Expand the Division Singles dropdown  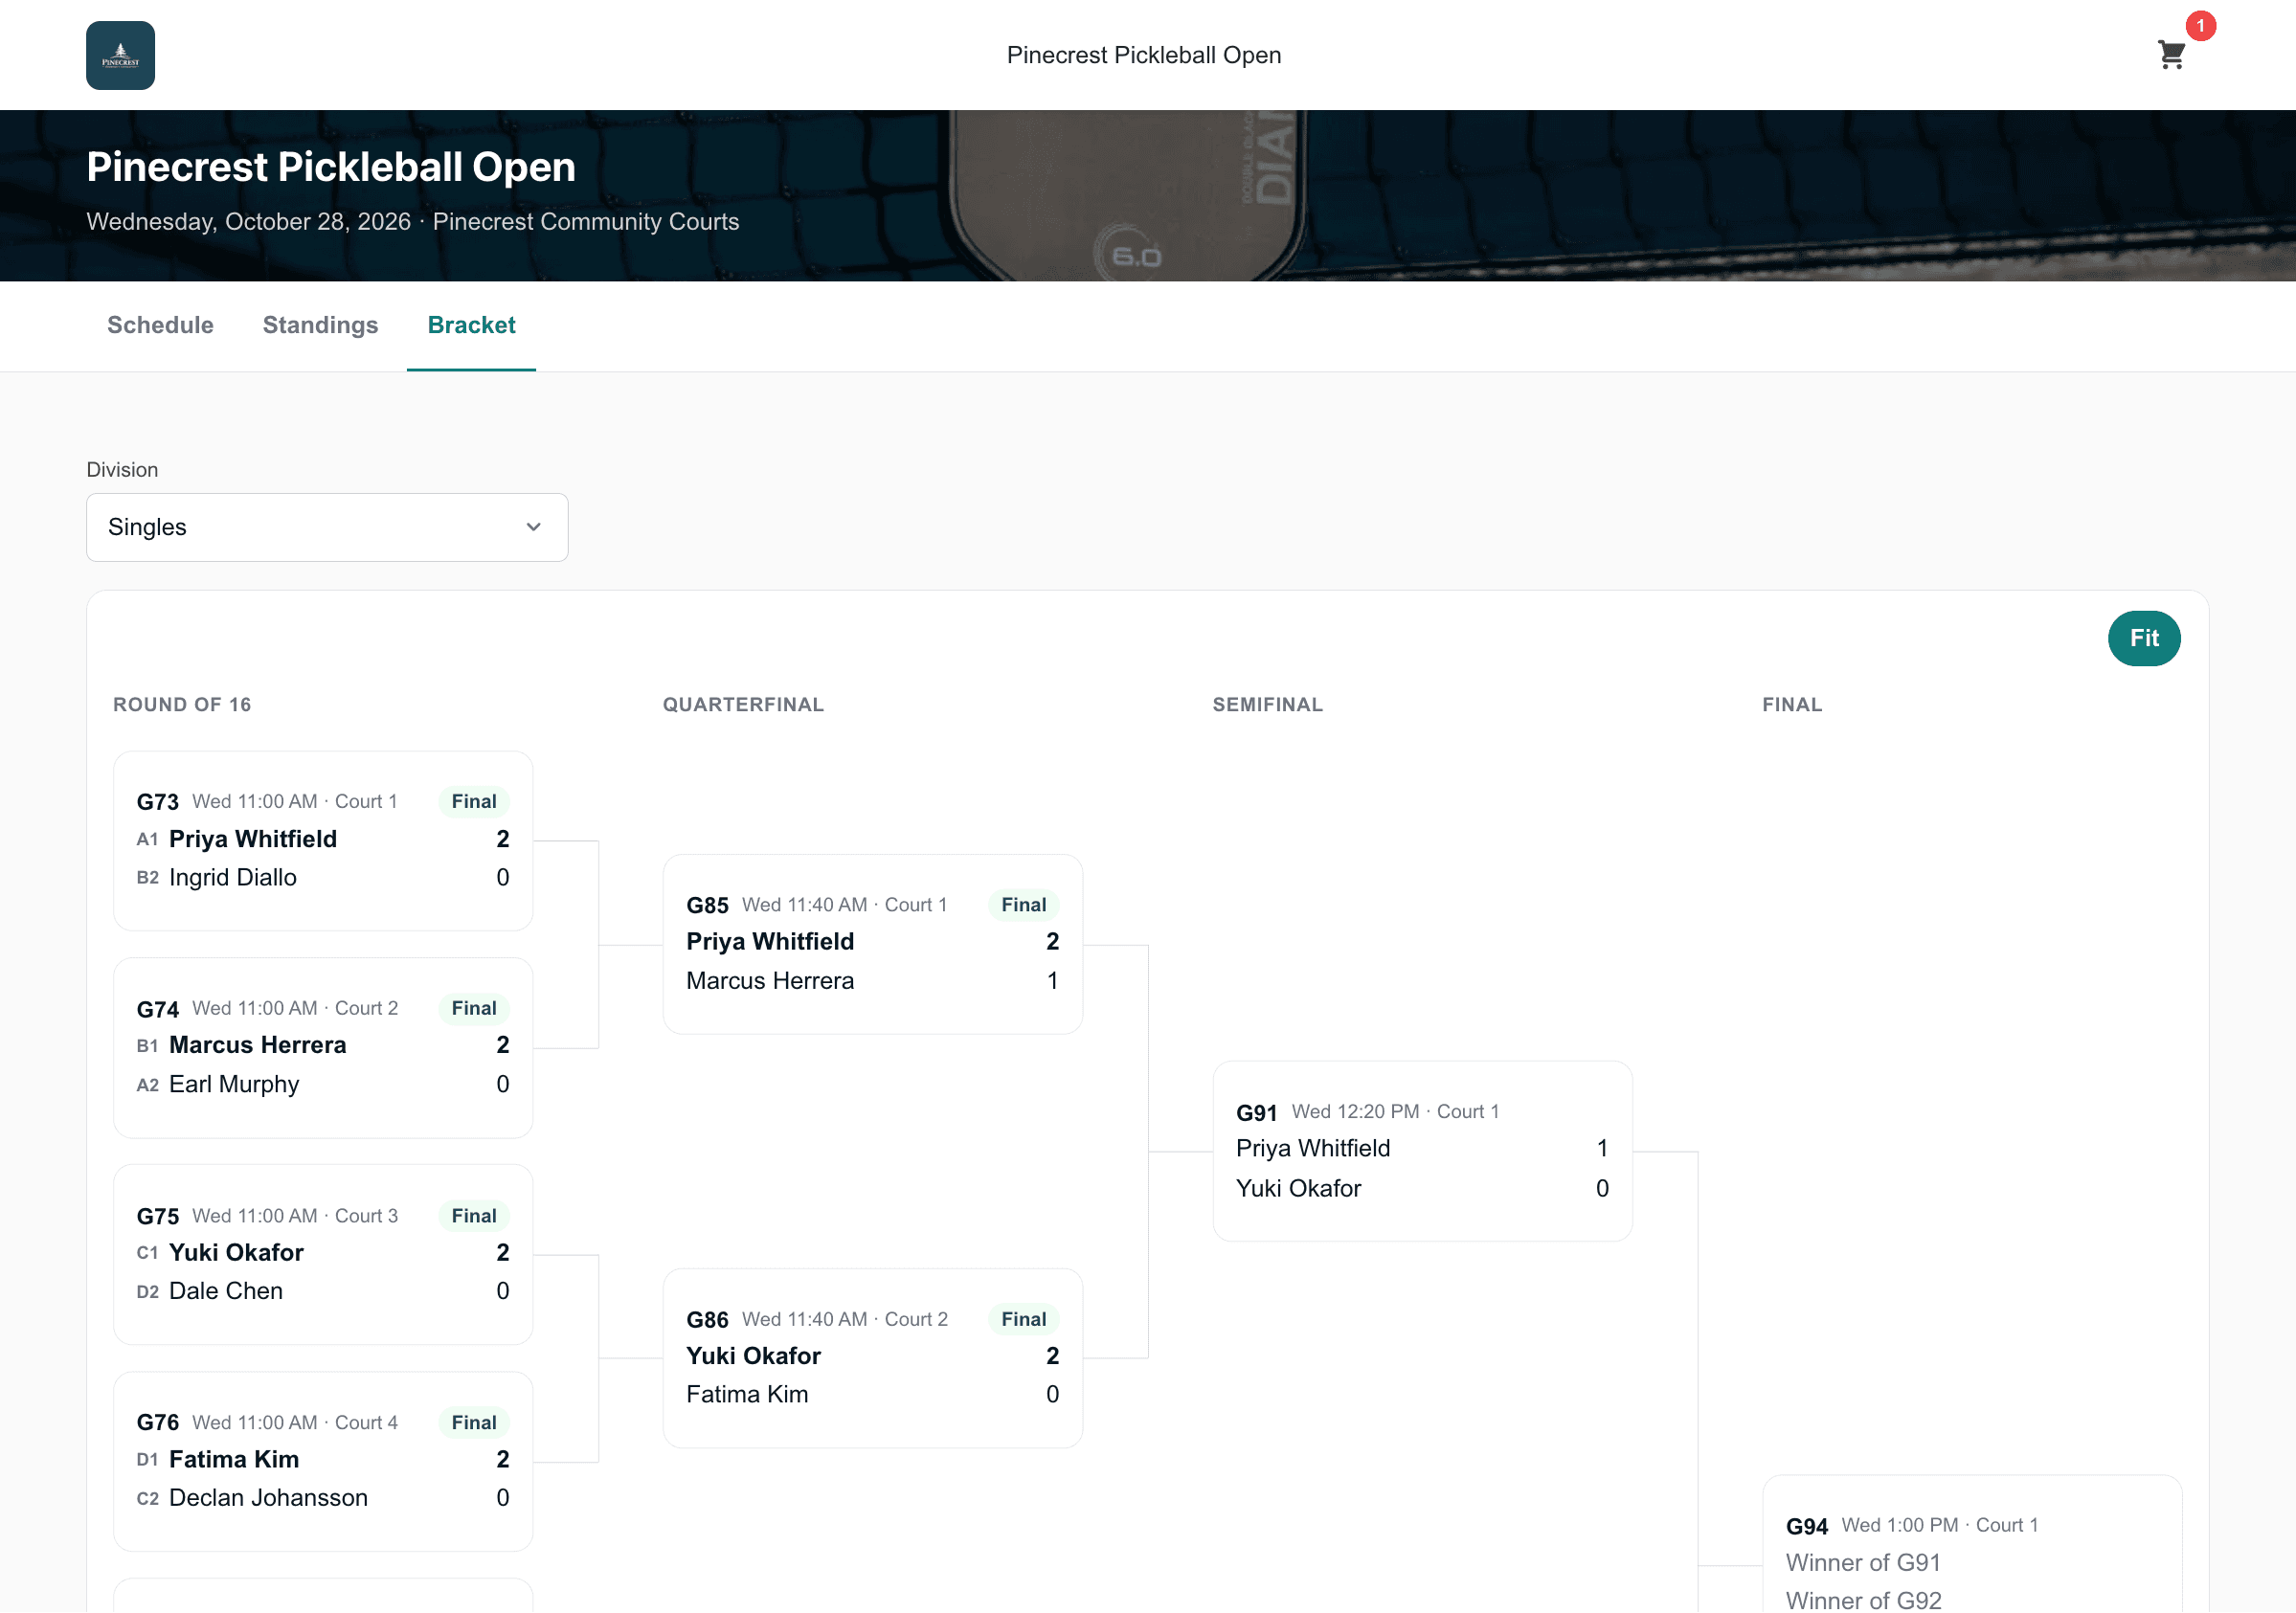(x=327, y=527)
